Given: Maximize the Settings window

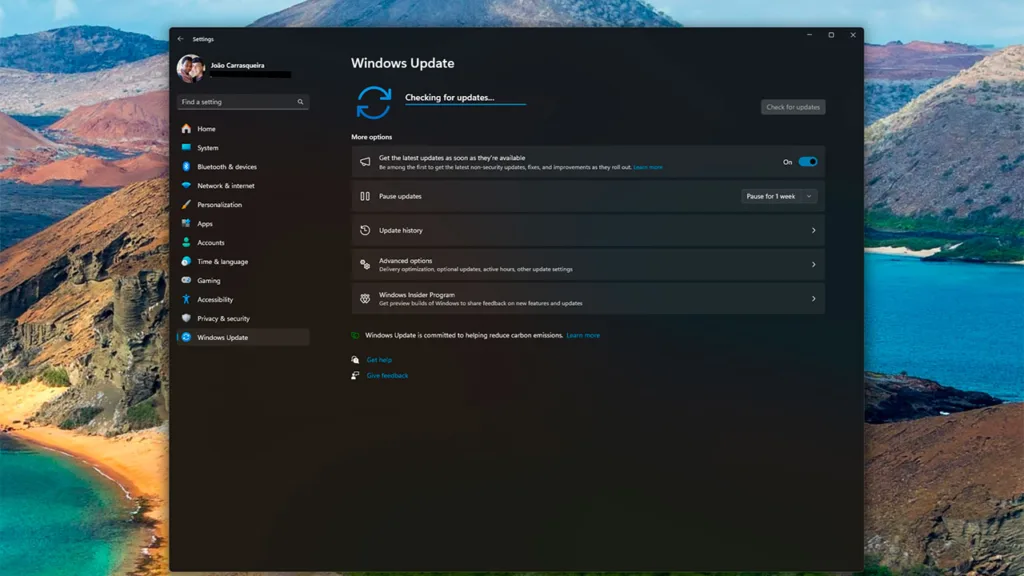Looking at the screenshot, I should pos(831,35).
